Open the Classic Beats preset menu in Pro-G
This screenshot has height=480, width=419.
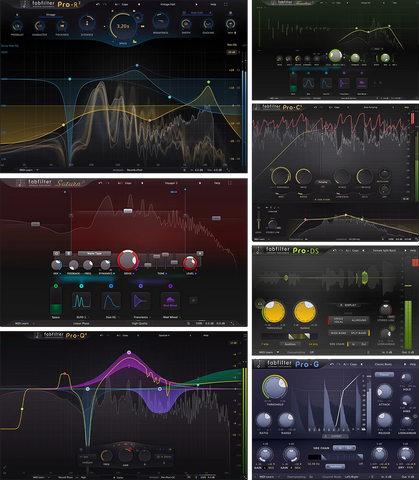coord(383,364)
